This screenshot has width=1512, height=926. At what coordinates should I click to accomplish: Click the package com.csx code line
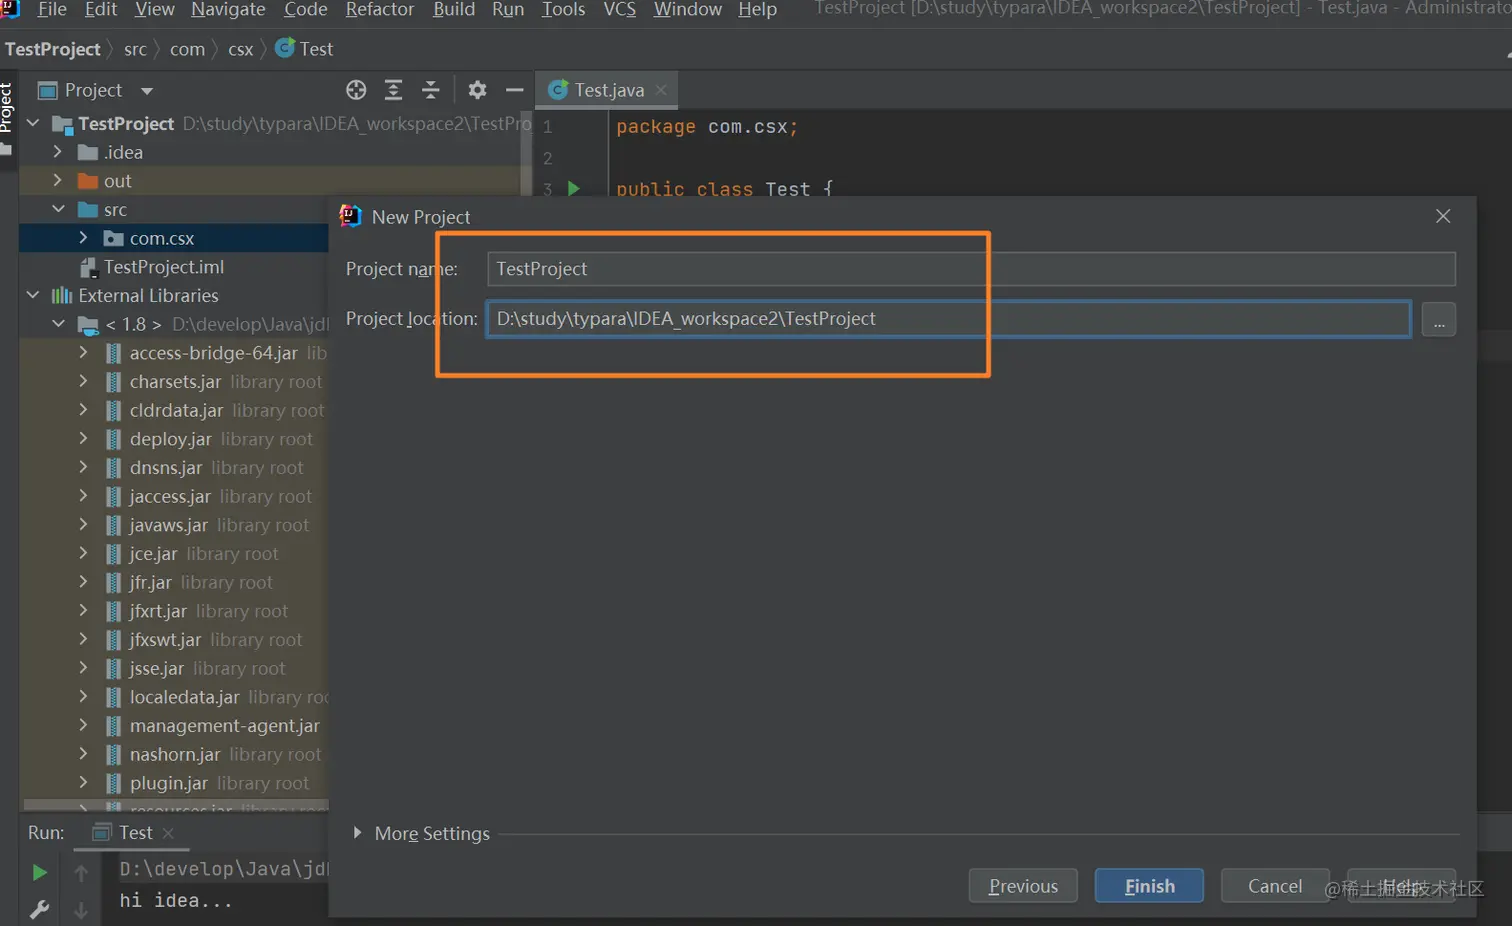click(x=707, y=127)
